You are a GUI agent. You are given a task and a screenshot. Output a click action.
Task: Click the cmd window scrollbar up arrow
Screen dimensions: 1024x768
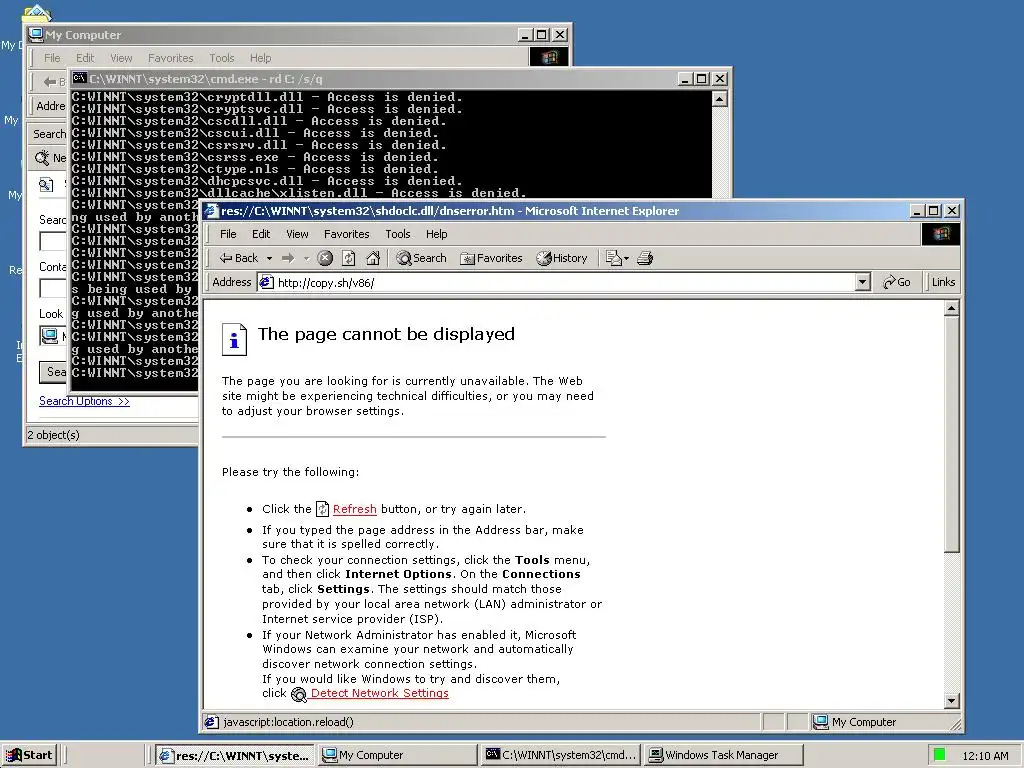pyautogui.click(x=719, y=99)
